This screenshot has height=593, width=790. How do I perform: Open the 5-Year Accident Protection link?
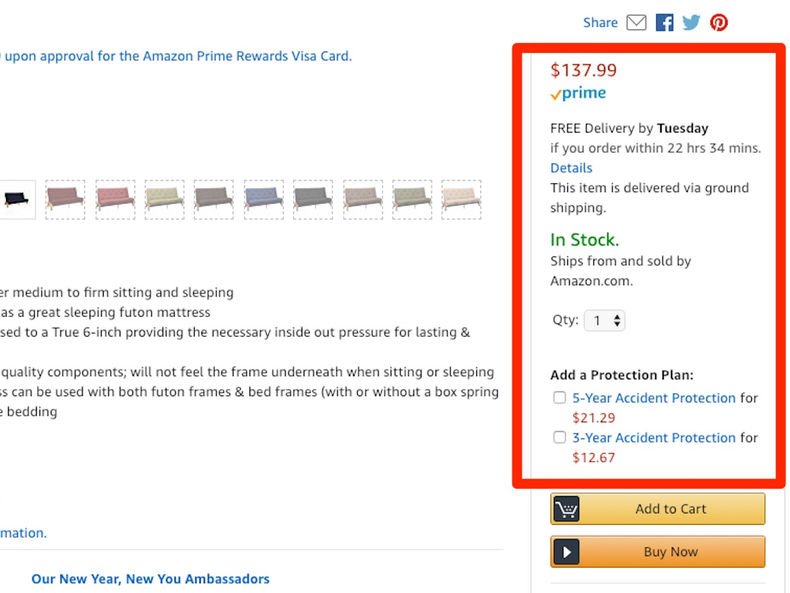pyautogui.click(x=654, y=398)
